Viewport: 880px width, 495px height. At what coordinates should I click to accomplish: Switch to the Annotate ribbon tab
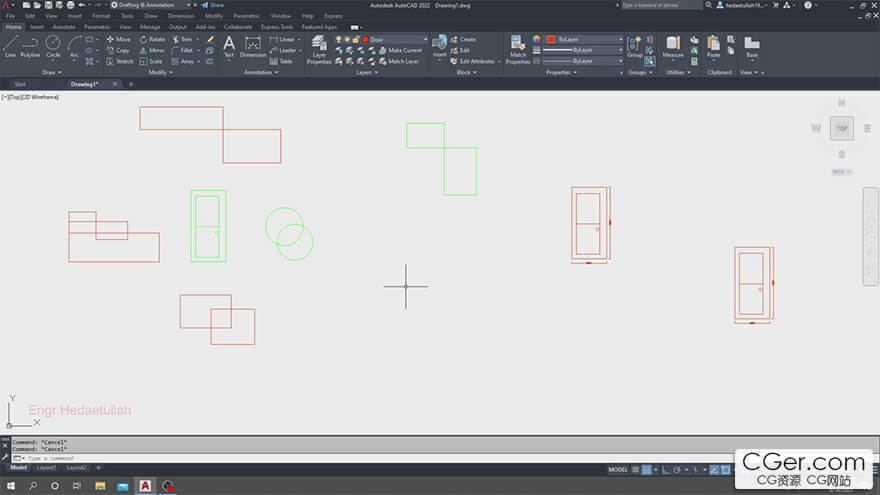(64, 27)
